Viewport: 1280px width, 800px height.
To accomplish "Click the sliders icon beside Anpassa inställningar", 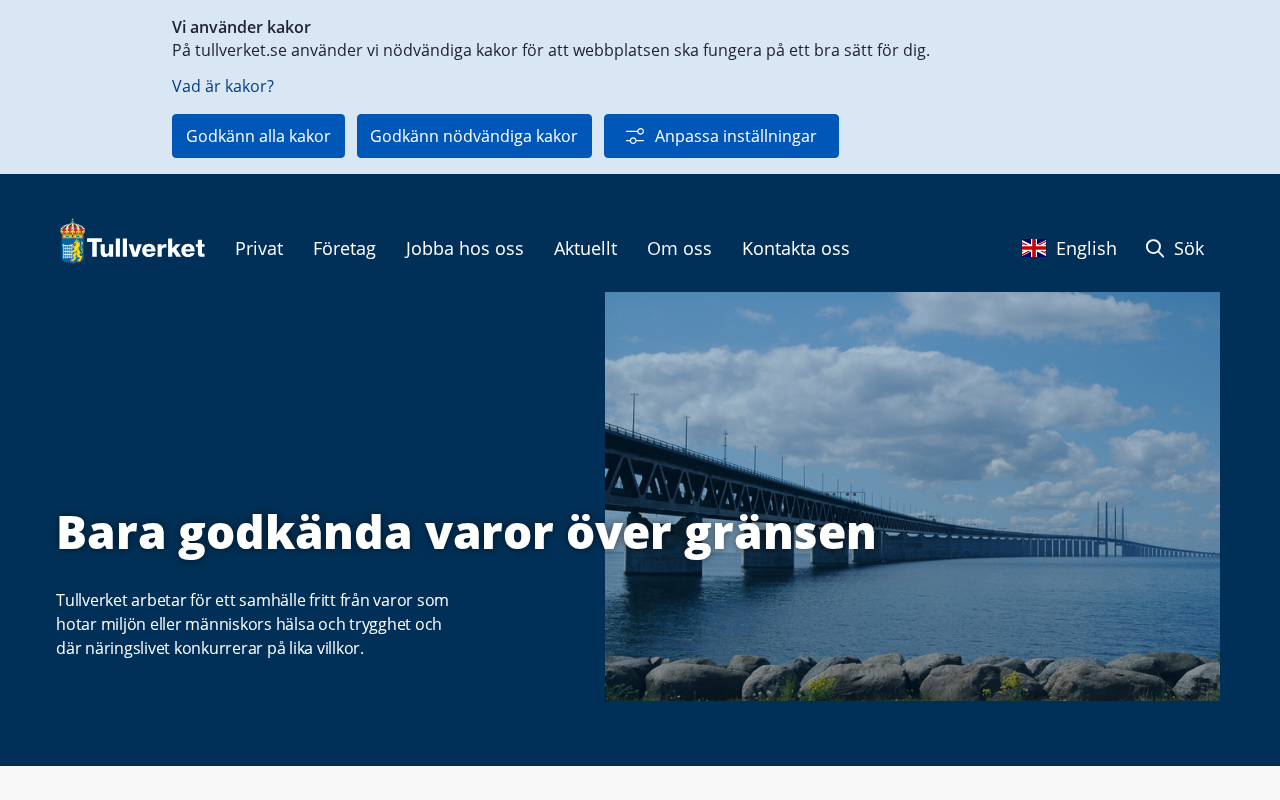I will click(635, 136).
